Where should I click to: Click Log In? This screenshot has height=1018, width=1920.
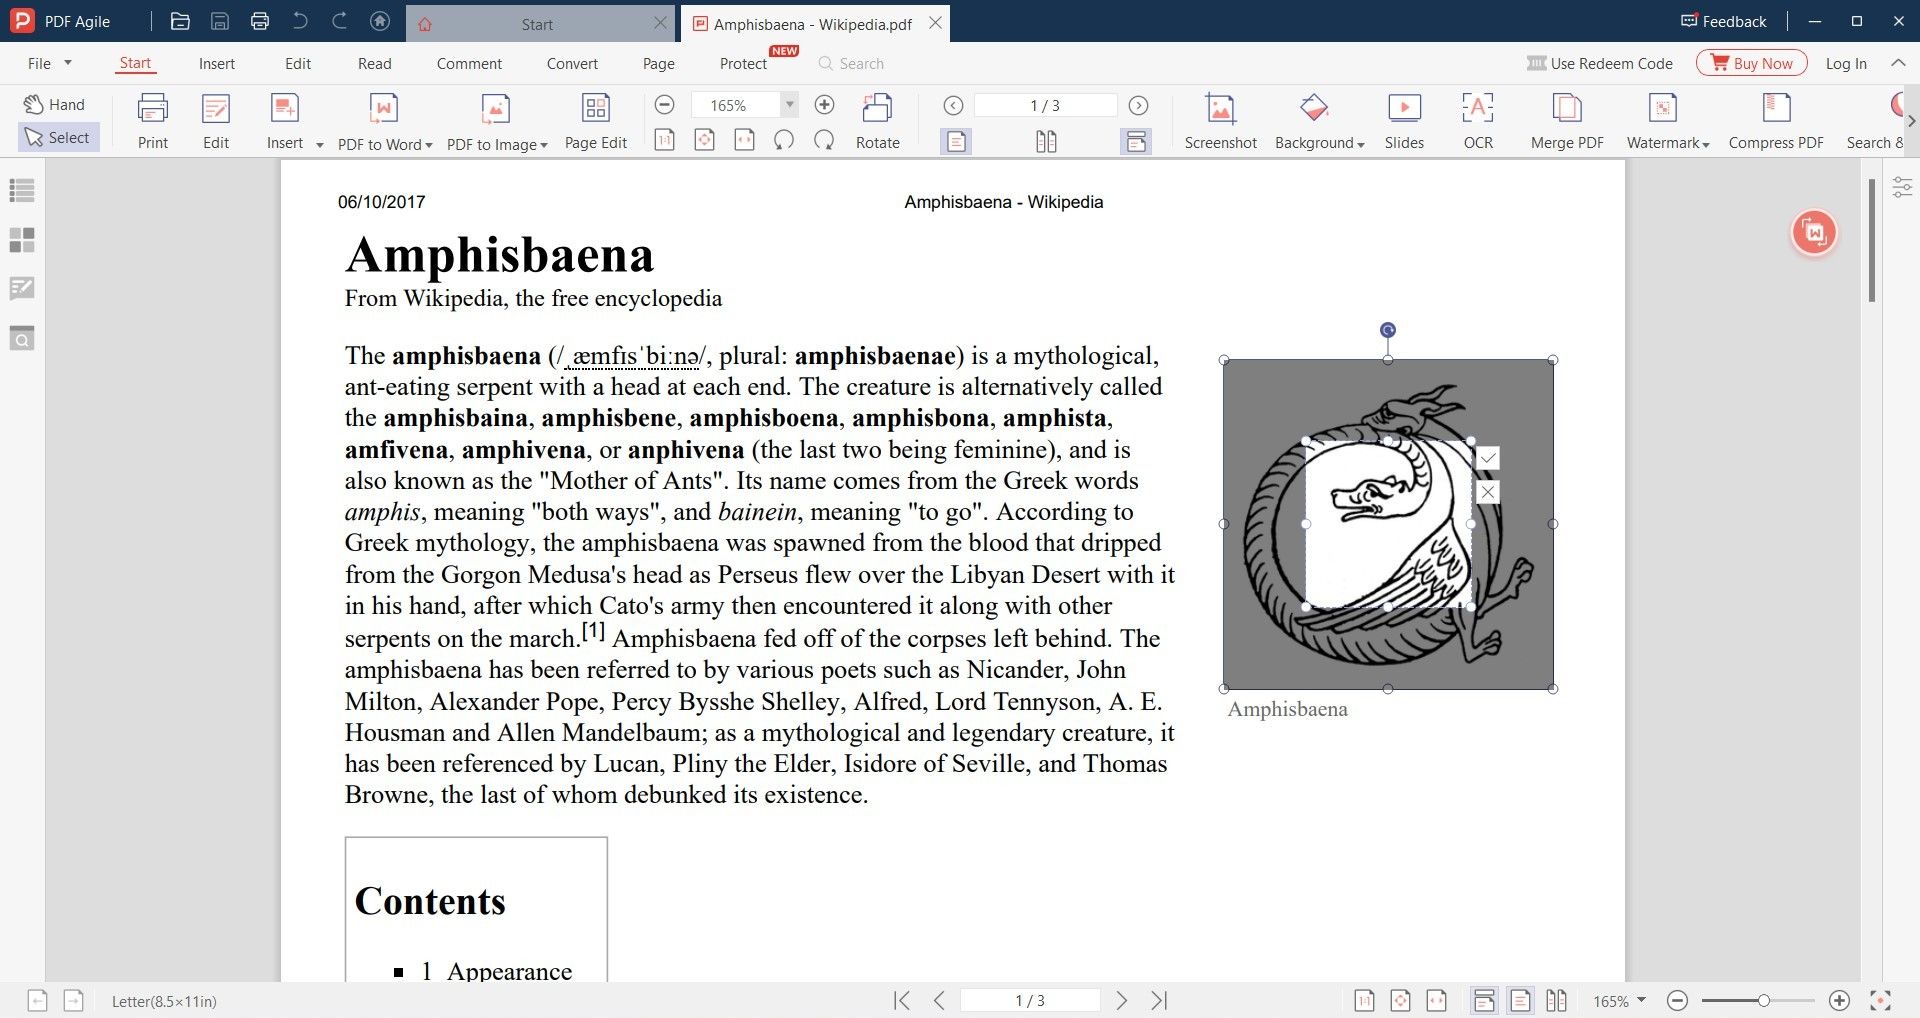click(x=1846, y=63)
